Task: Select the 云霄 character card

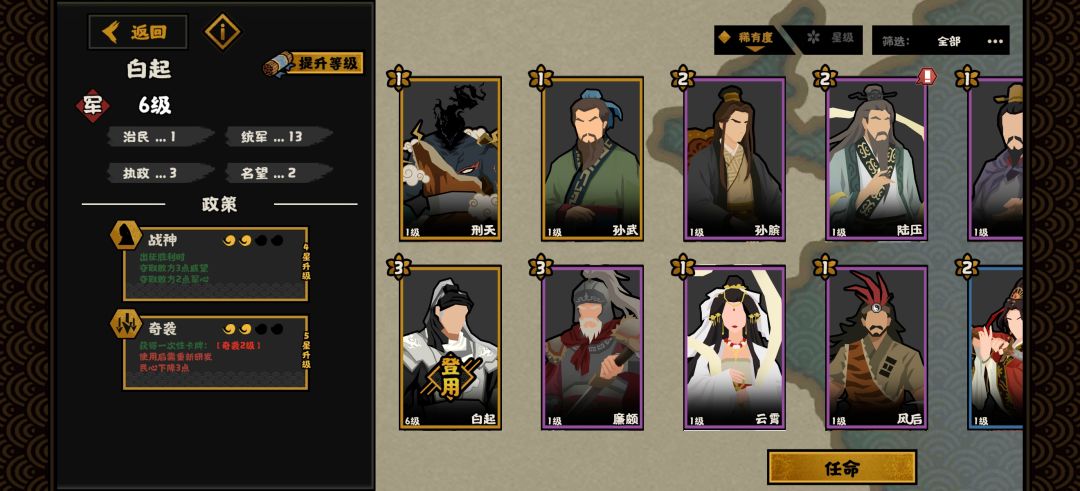Action: (734, 348)
